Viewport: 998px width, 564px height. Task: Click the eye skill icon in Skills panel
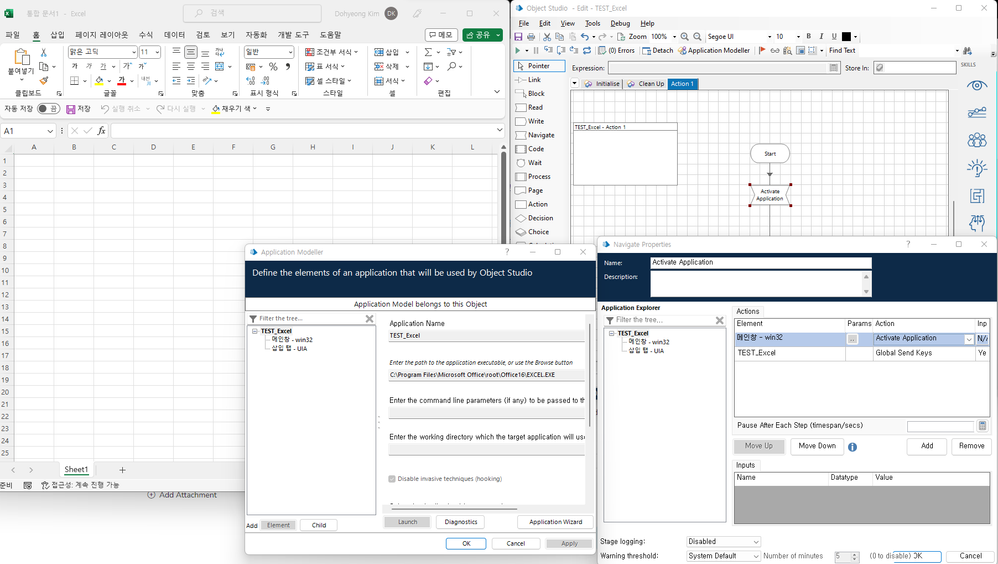[x=976, y=85]
